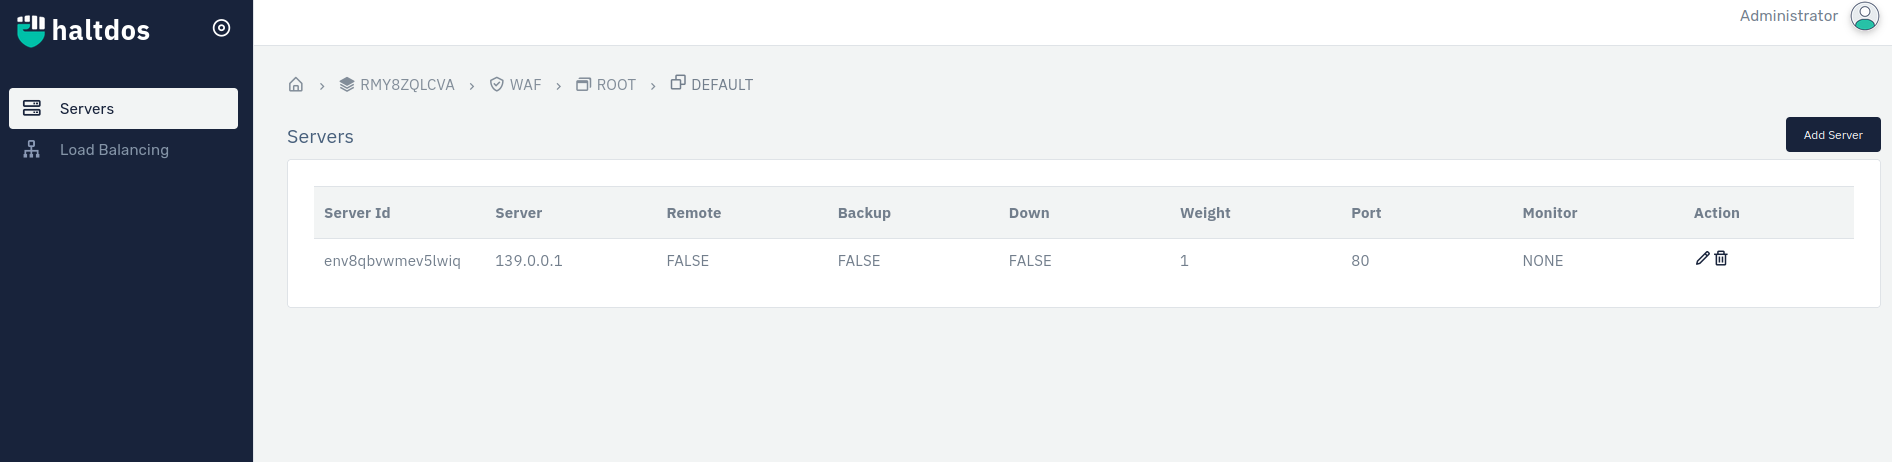Delete server using the trash icon
The width and height of the screenshot is (1892, 462).
(x=1721, y=258)
